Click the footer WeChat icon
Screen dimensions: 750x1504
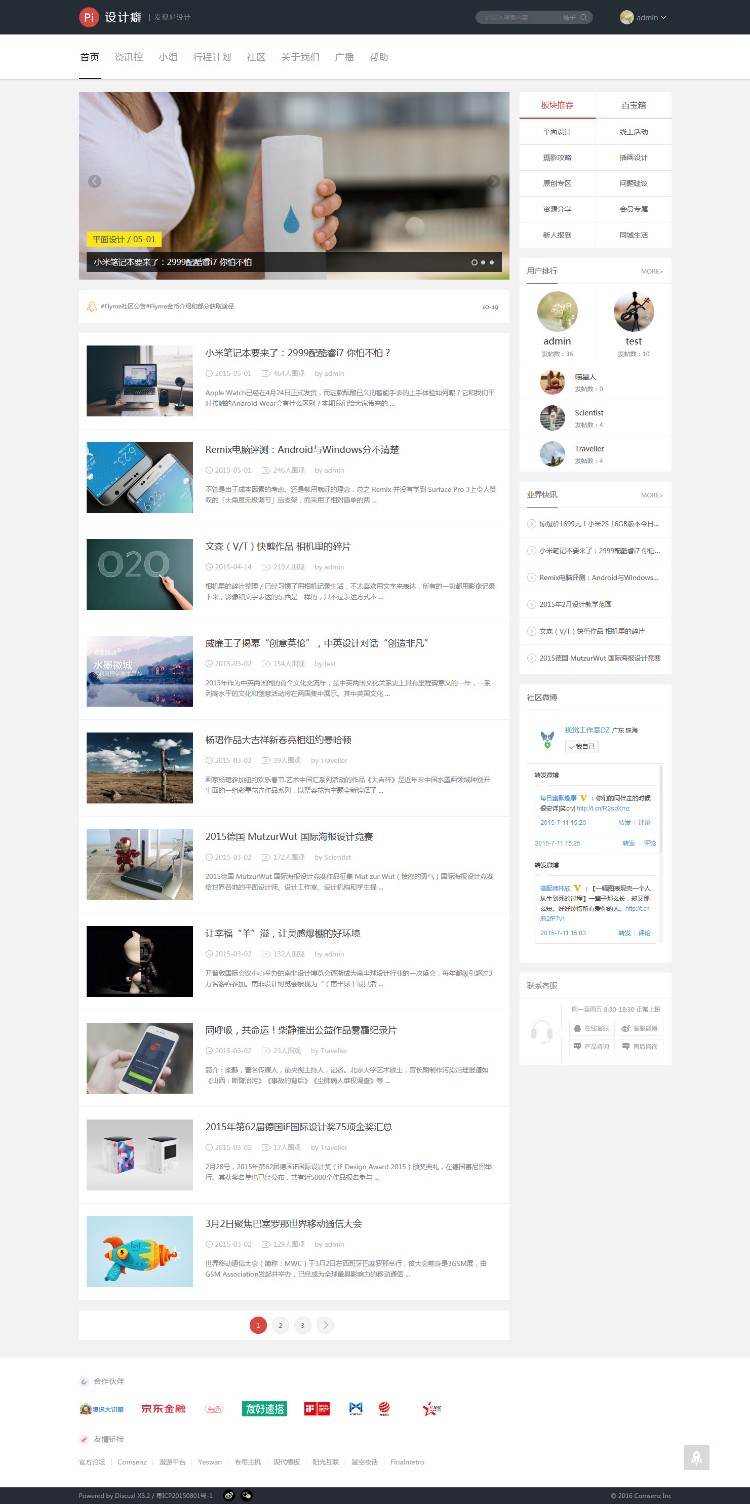pos(246,1495)
